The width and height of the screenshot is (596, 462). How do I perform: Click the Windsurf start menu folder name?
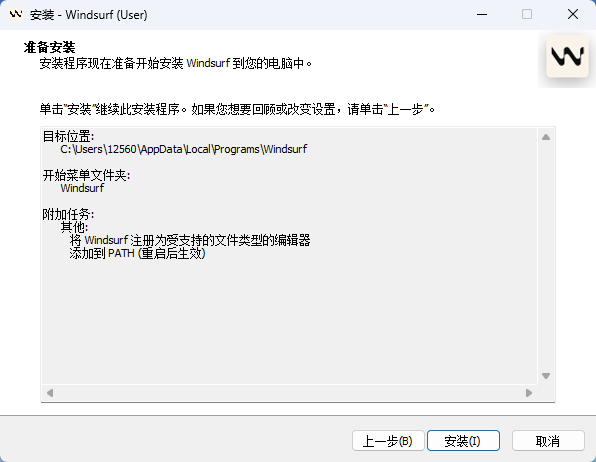tap(82, 188)
